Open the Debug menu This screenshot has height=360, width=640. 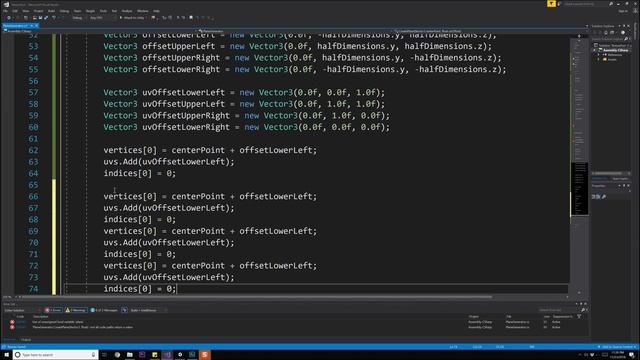tap(64, 11)
